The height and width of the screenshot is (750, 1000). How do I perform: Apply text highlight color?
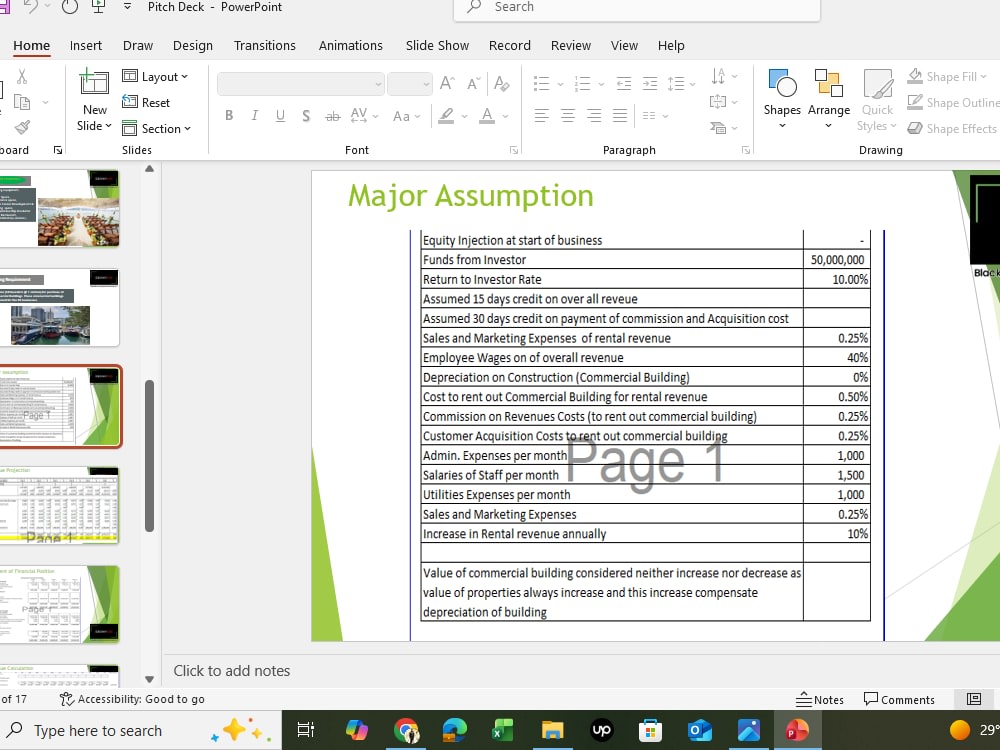(446, 115)
